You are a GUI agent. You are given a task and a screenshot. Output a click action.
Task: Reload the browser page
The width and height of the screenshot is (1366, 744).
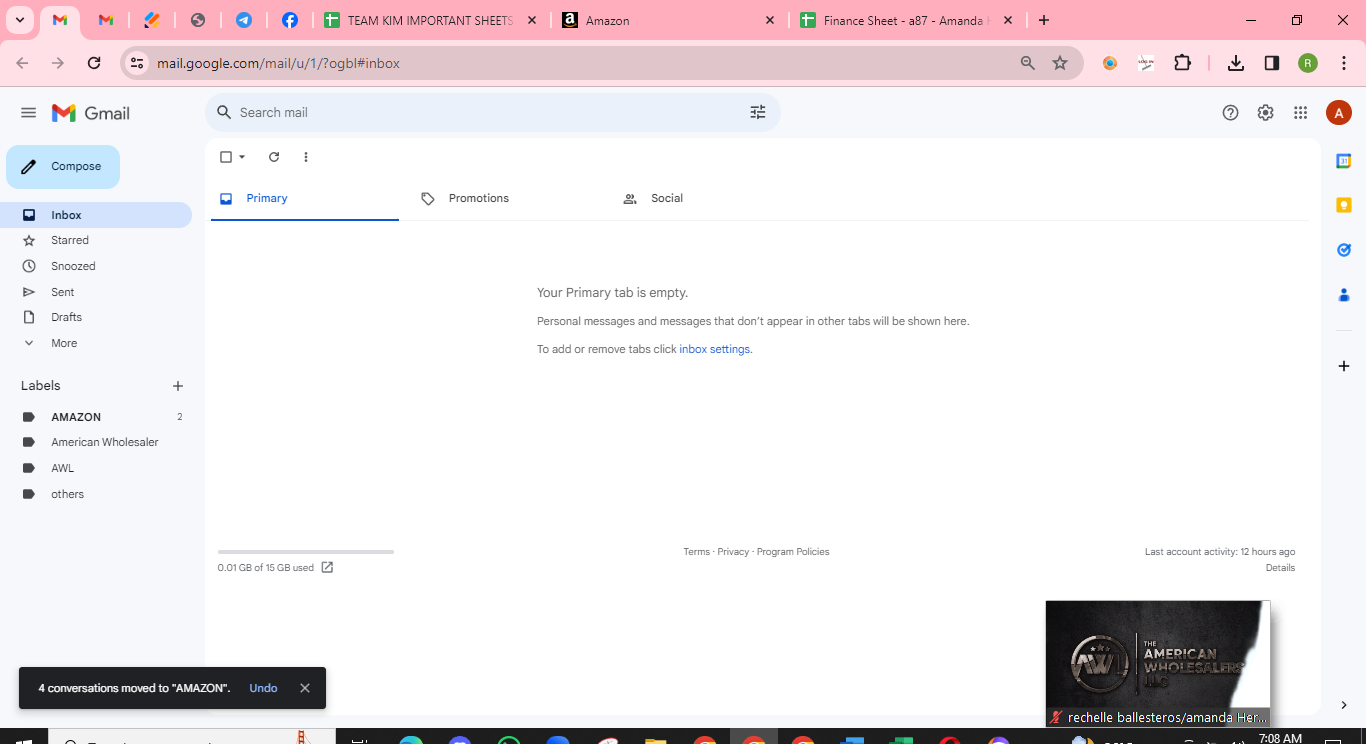tap(94, 63)
